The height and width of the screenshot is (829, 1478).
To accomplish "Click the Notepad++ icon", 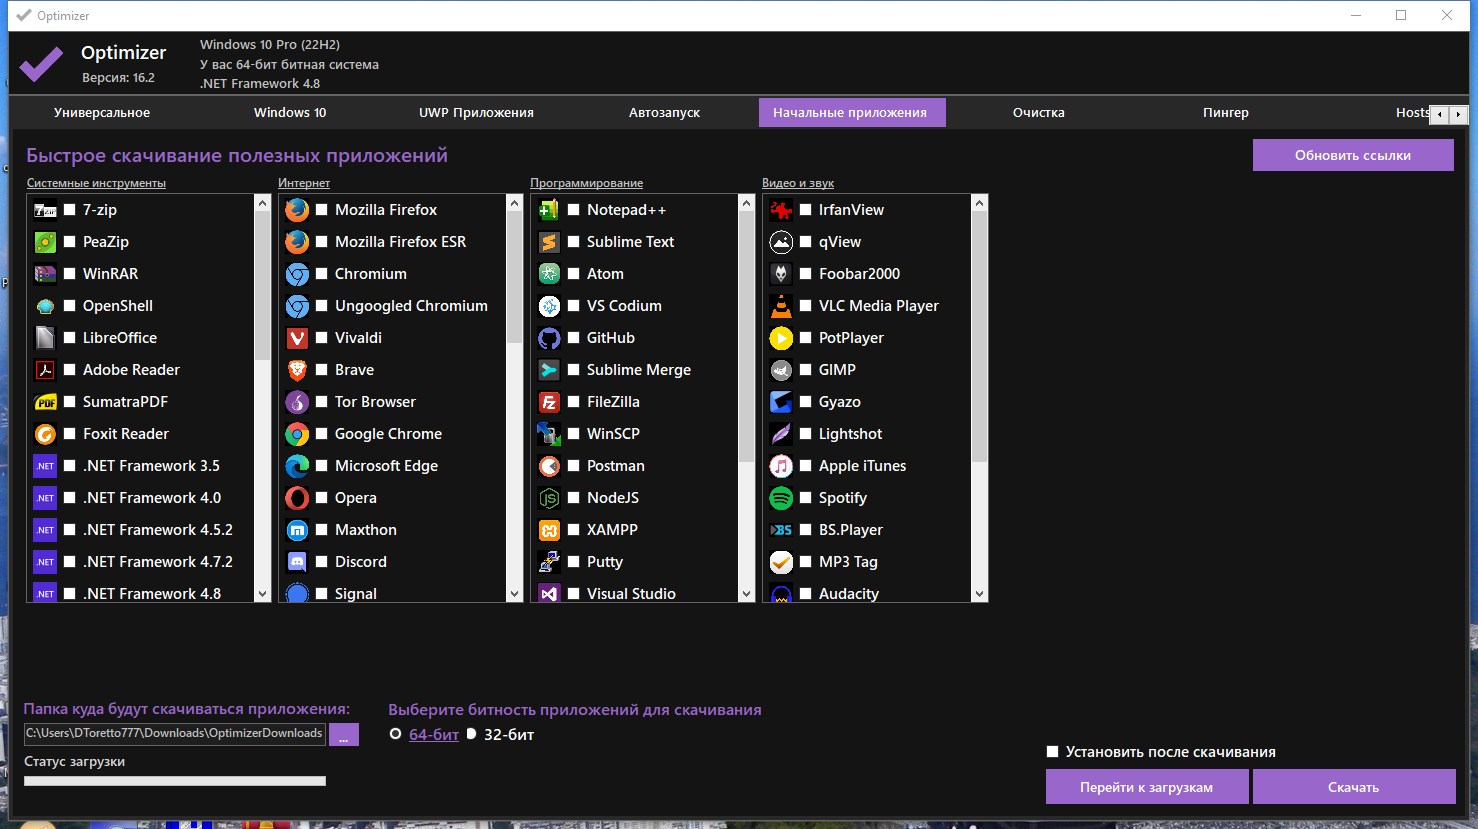I will click(x=549, y=210).
